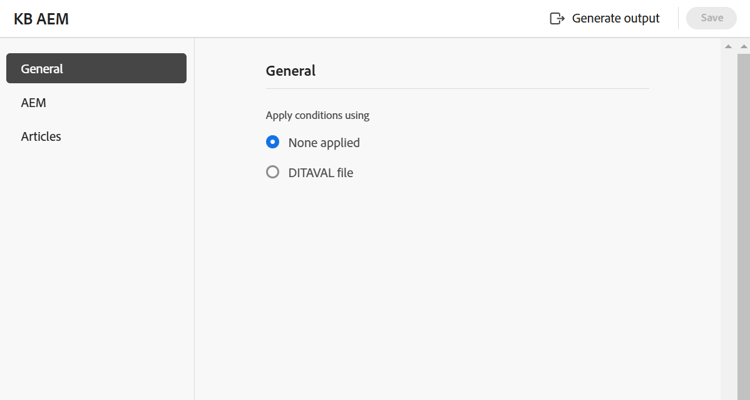Click the KB AEM preset title
This screenshot has width=750, height=400.
[x=41, y=19]
